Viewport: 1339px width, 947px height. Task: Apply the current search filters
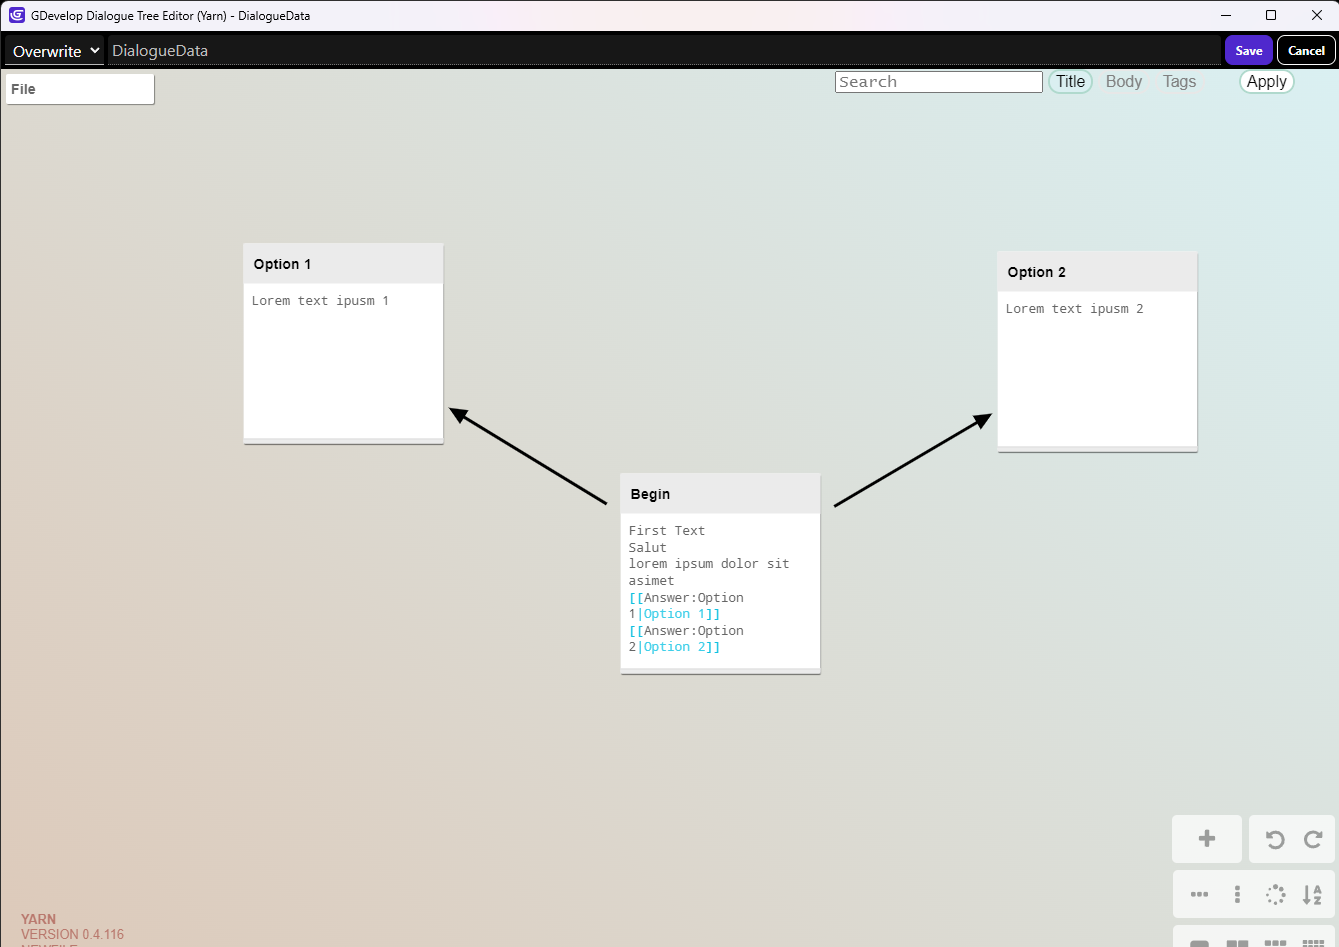pyautogui.click(x=1266, y=81)
